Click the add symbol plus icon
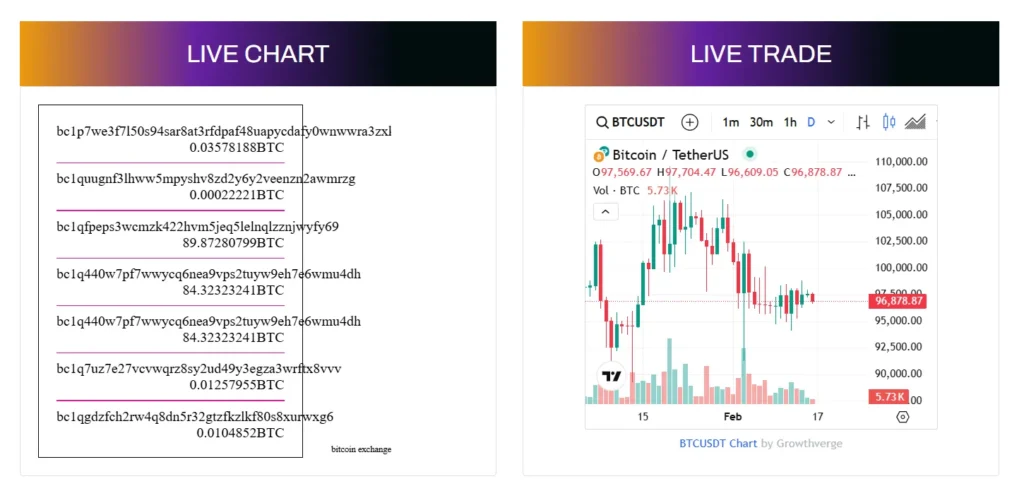1024x491 pixels. click(x=689, y=122)
